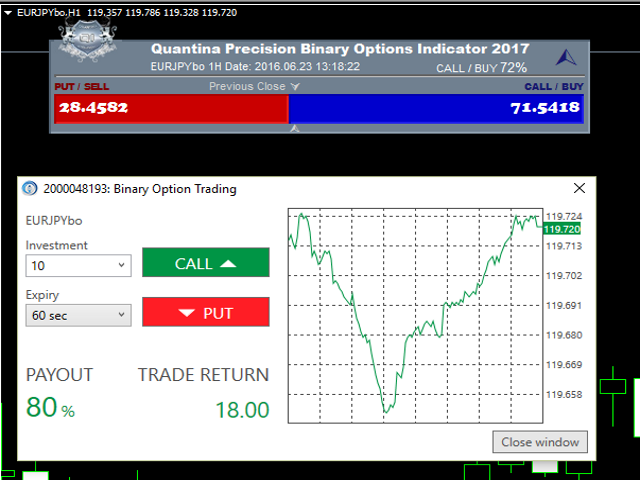The image size is (640, 480).
Task: Click the TRADE RETURN heading
Action: click(x=203, y=375)
